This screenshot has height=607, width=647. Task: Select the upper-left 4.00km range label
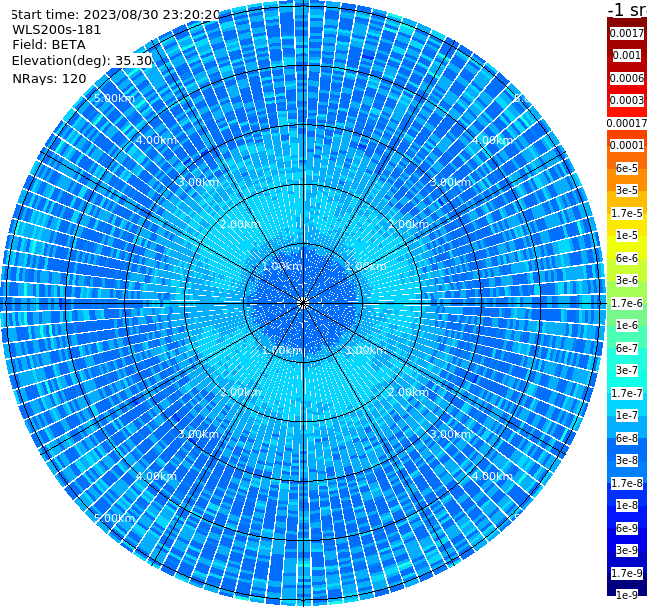tap(156, 140)
